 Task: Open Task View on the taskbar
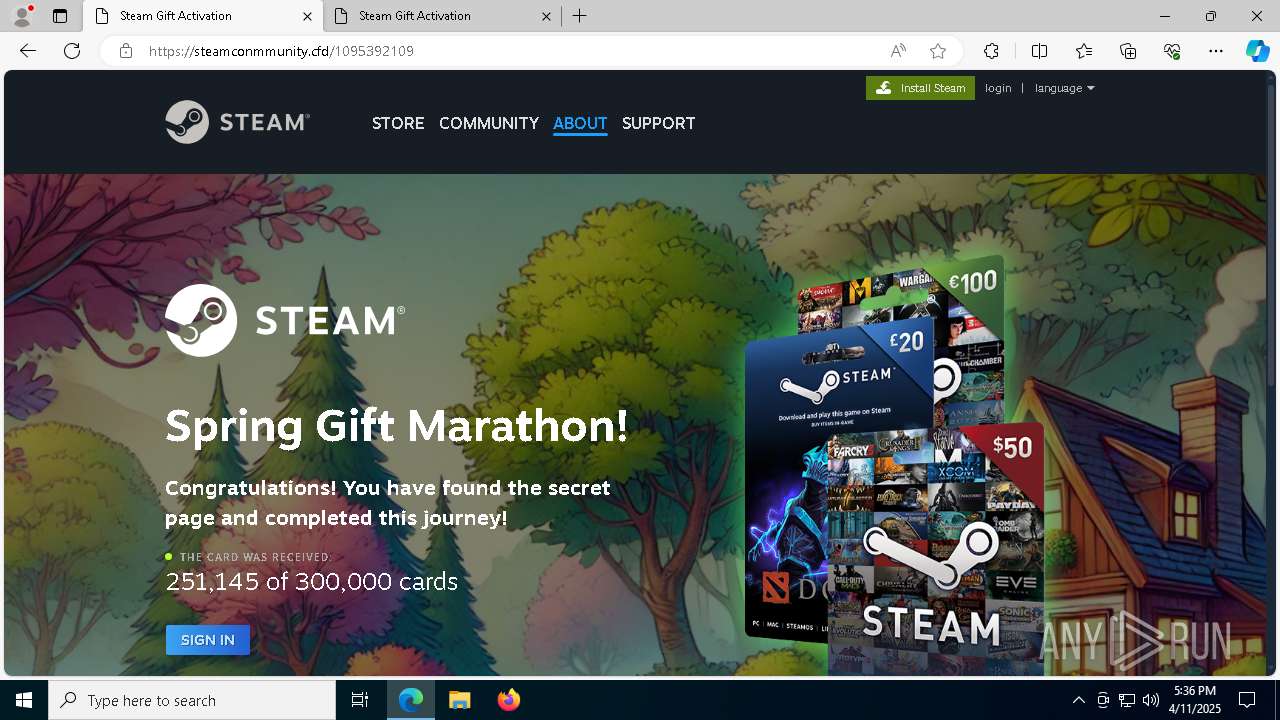tap(360, 700)
